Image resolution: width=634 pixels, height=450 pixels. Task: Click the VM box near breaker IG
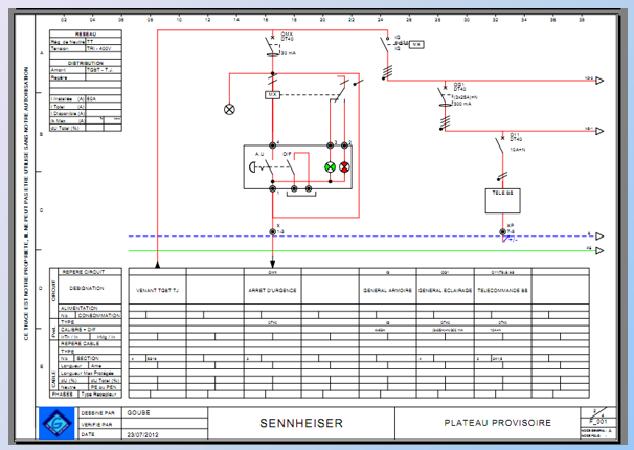point(416,44)
